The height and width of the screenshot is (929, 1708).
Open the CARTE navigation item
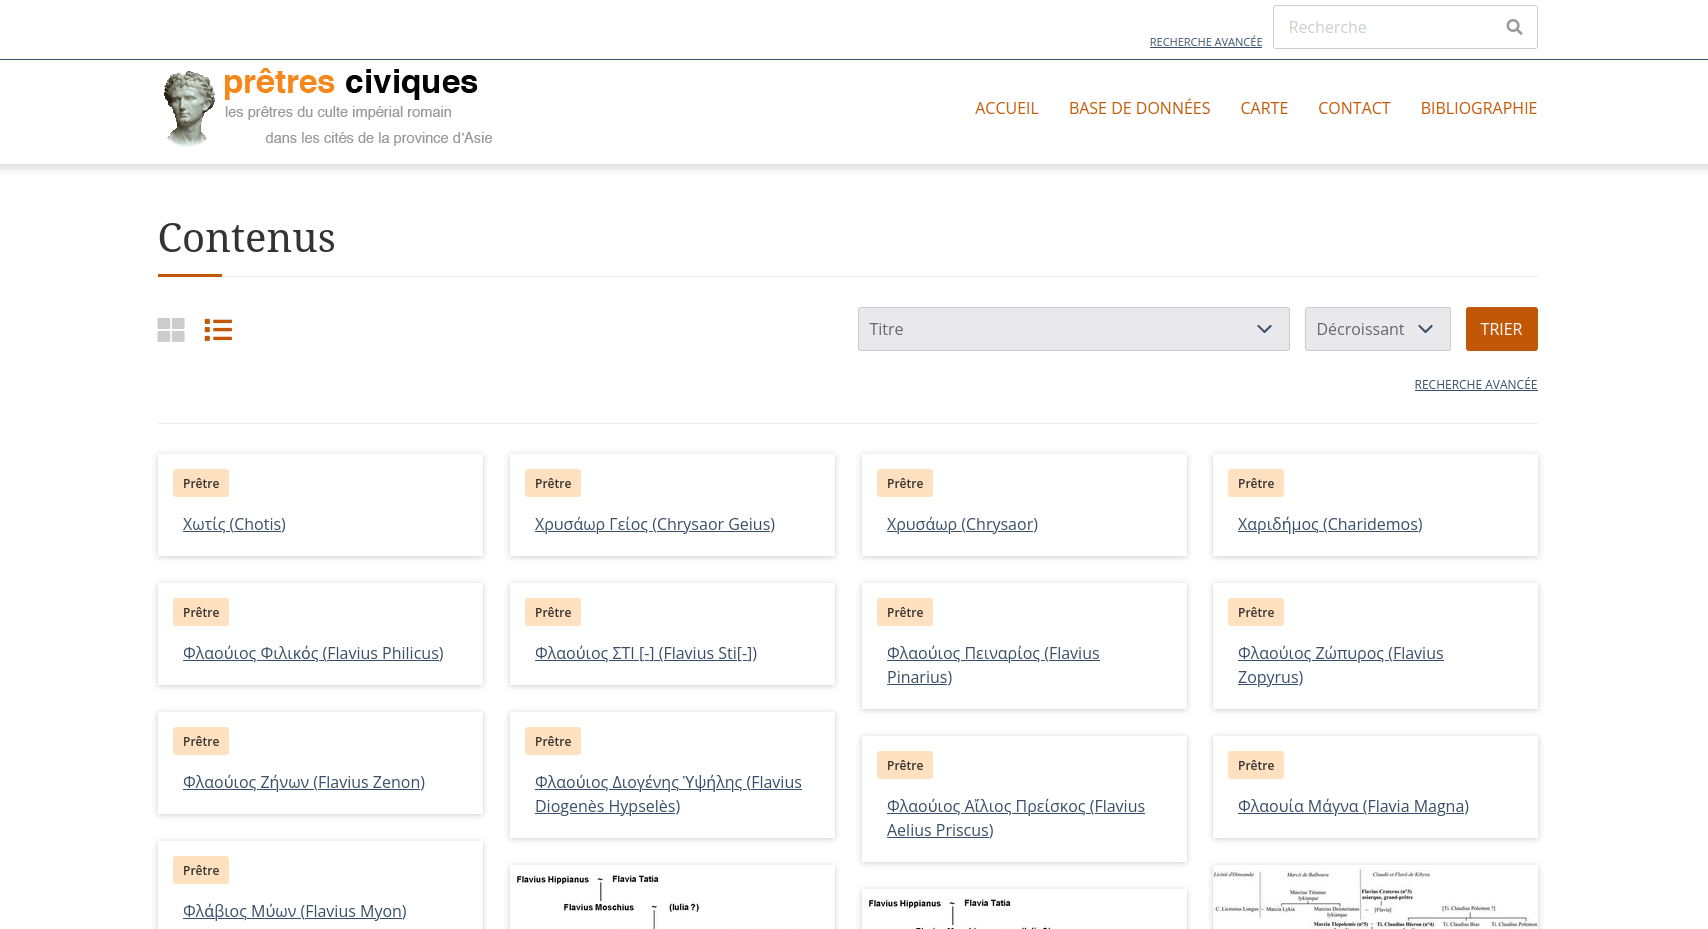coord(1263,108)
